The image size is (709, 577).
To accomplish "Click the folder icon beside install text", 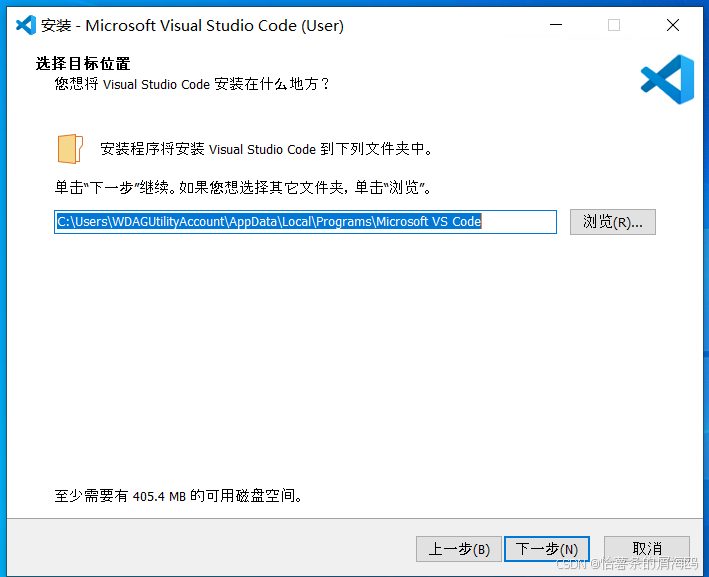I will coord(70,149).
